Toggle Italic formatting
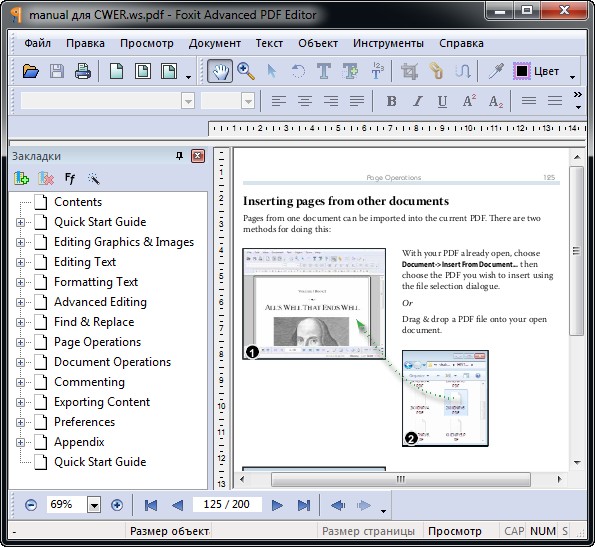Screen dimensions: 595x547 click(418, 101)
